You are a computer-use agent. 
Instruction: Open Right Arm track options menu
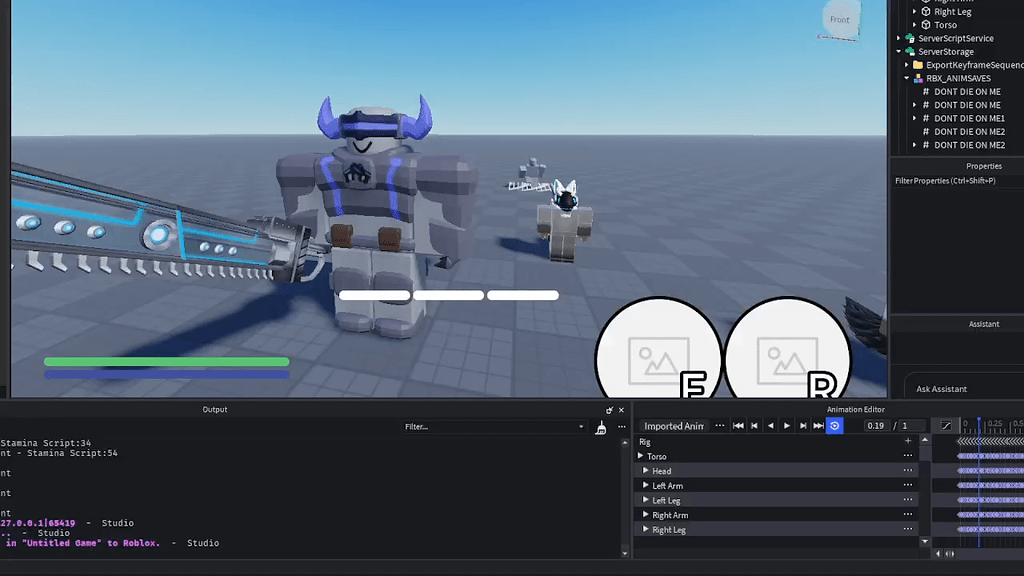coord(908,515)
